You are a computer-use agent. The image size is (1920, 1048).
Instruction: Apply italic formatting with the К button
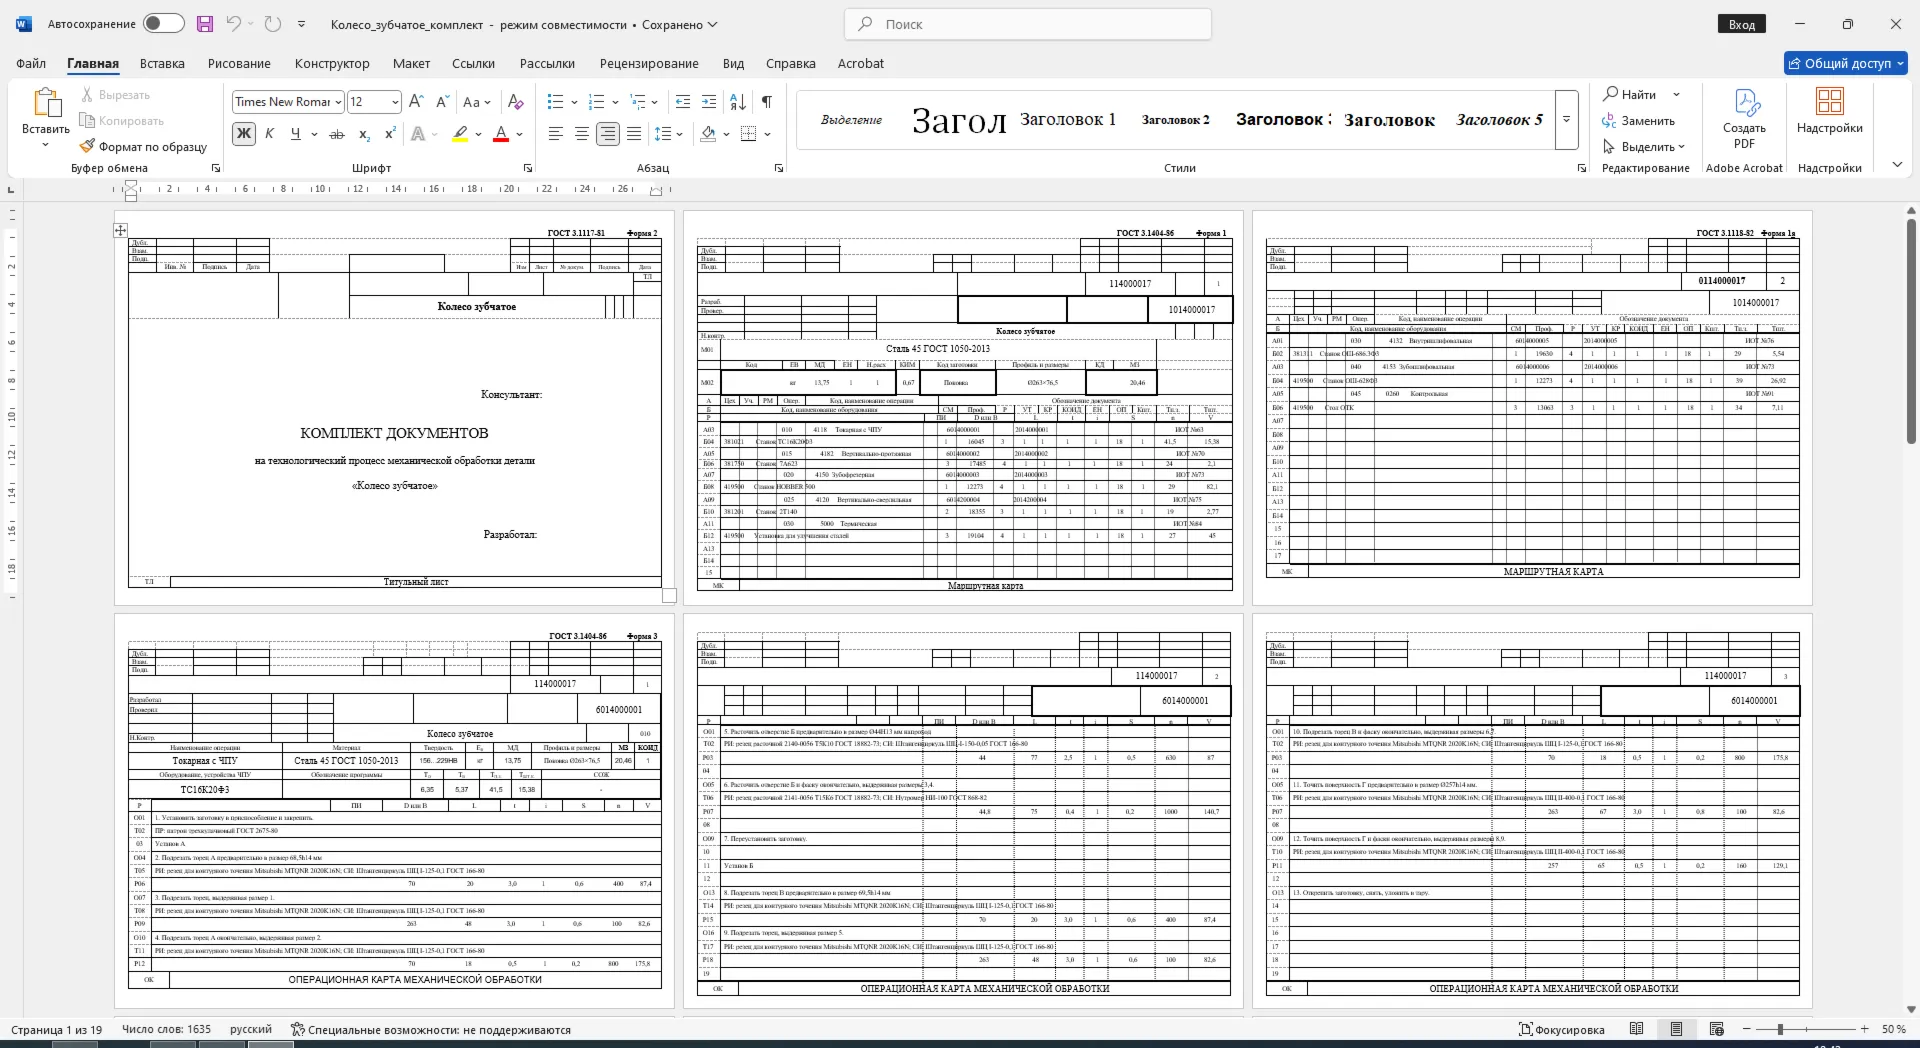pyautogui.click(x=269, y=134)
